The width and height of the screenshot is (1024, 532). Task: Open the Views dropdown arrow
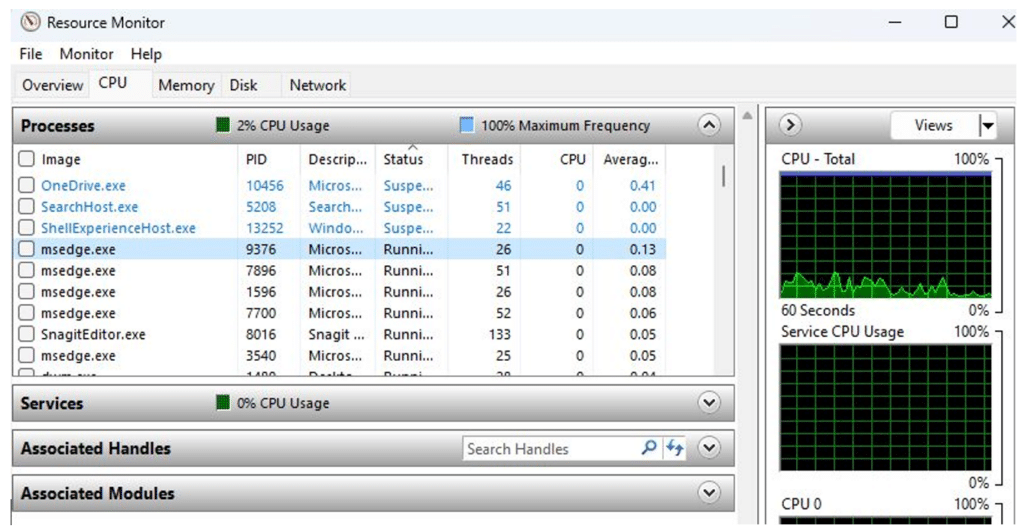(x=988, y=126)
